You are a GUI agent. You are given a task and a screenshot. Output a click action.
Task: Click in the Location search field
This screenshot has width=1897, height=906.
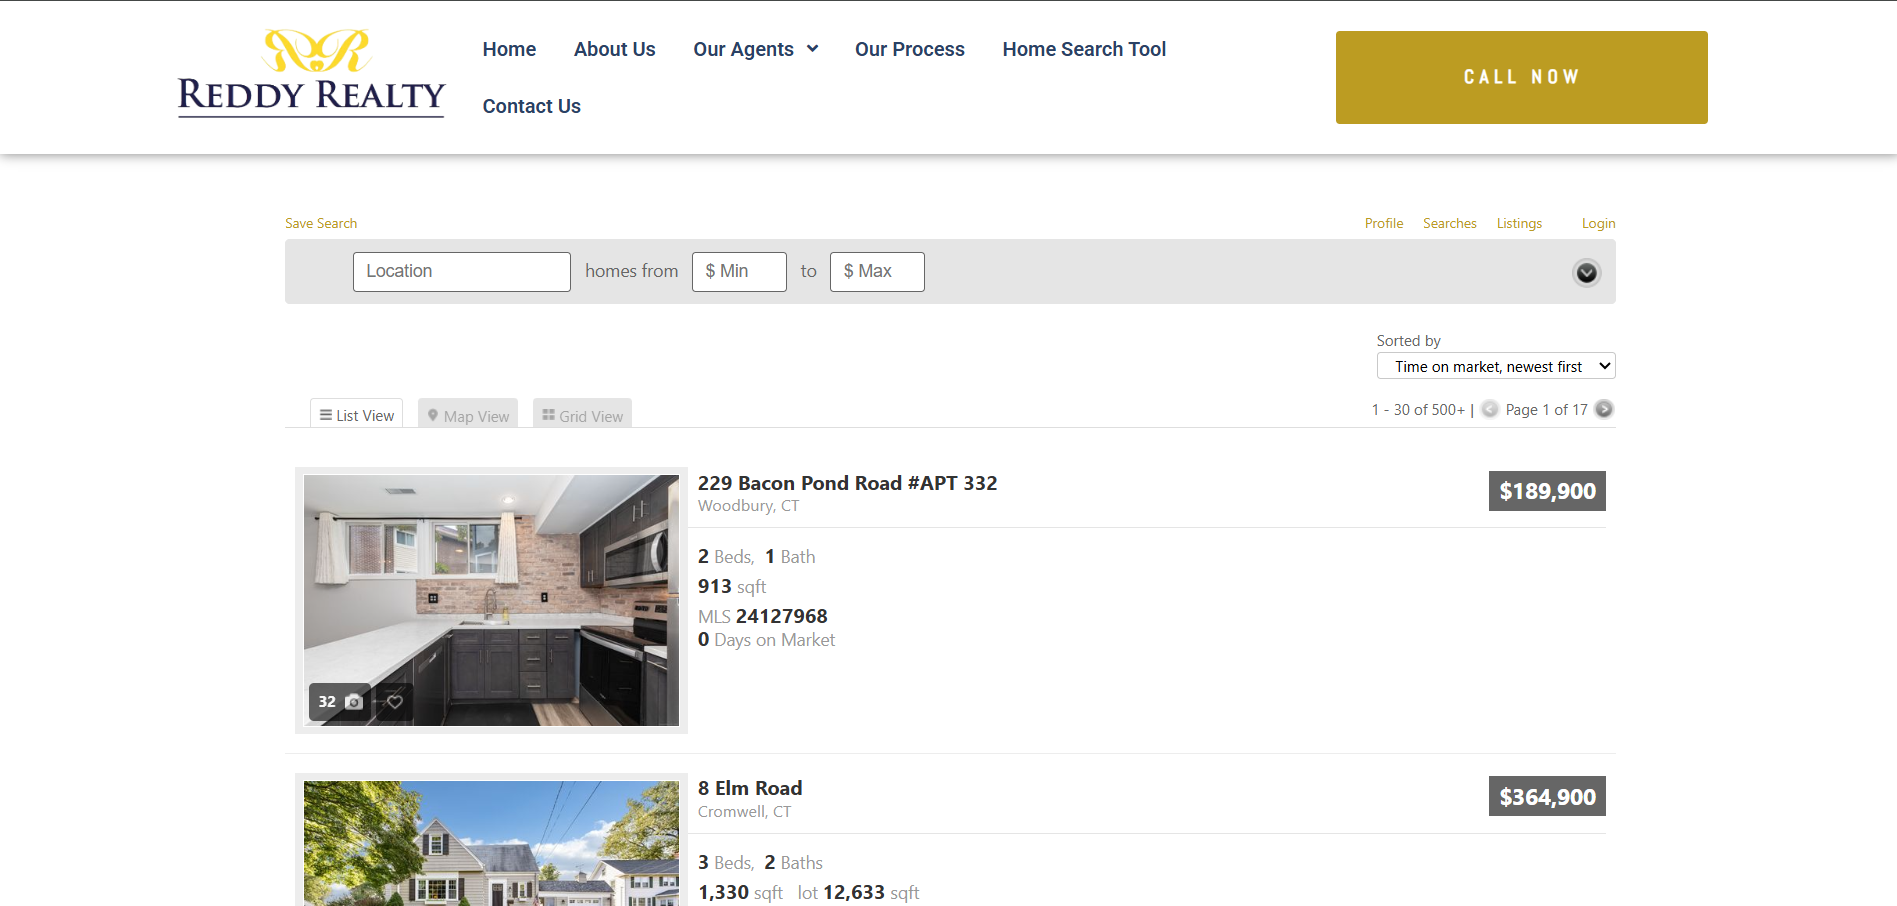tap(461, 271)
